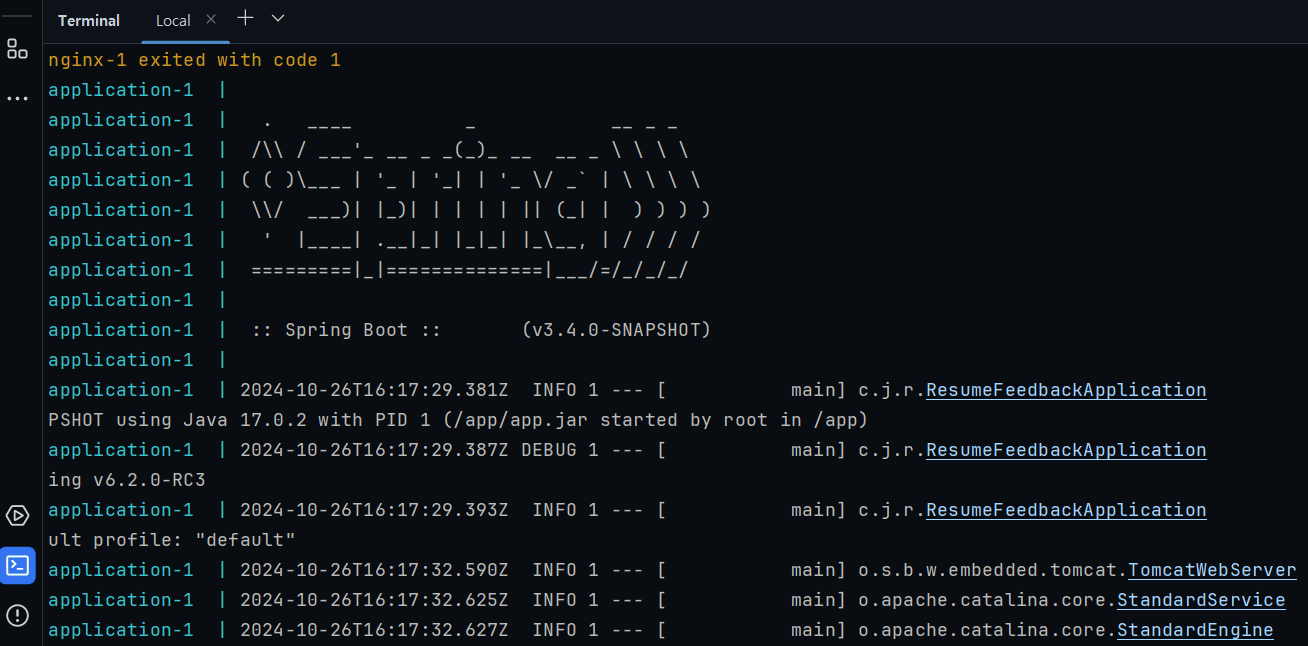The width and height of the screenshot is (1308, 646).
Task: Open the Problems exclamation icon
Action: coord(17,614)
